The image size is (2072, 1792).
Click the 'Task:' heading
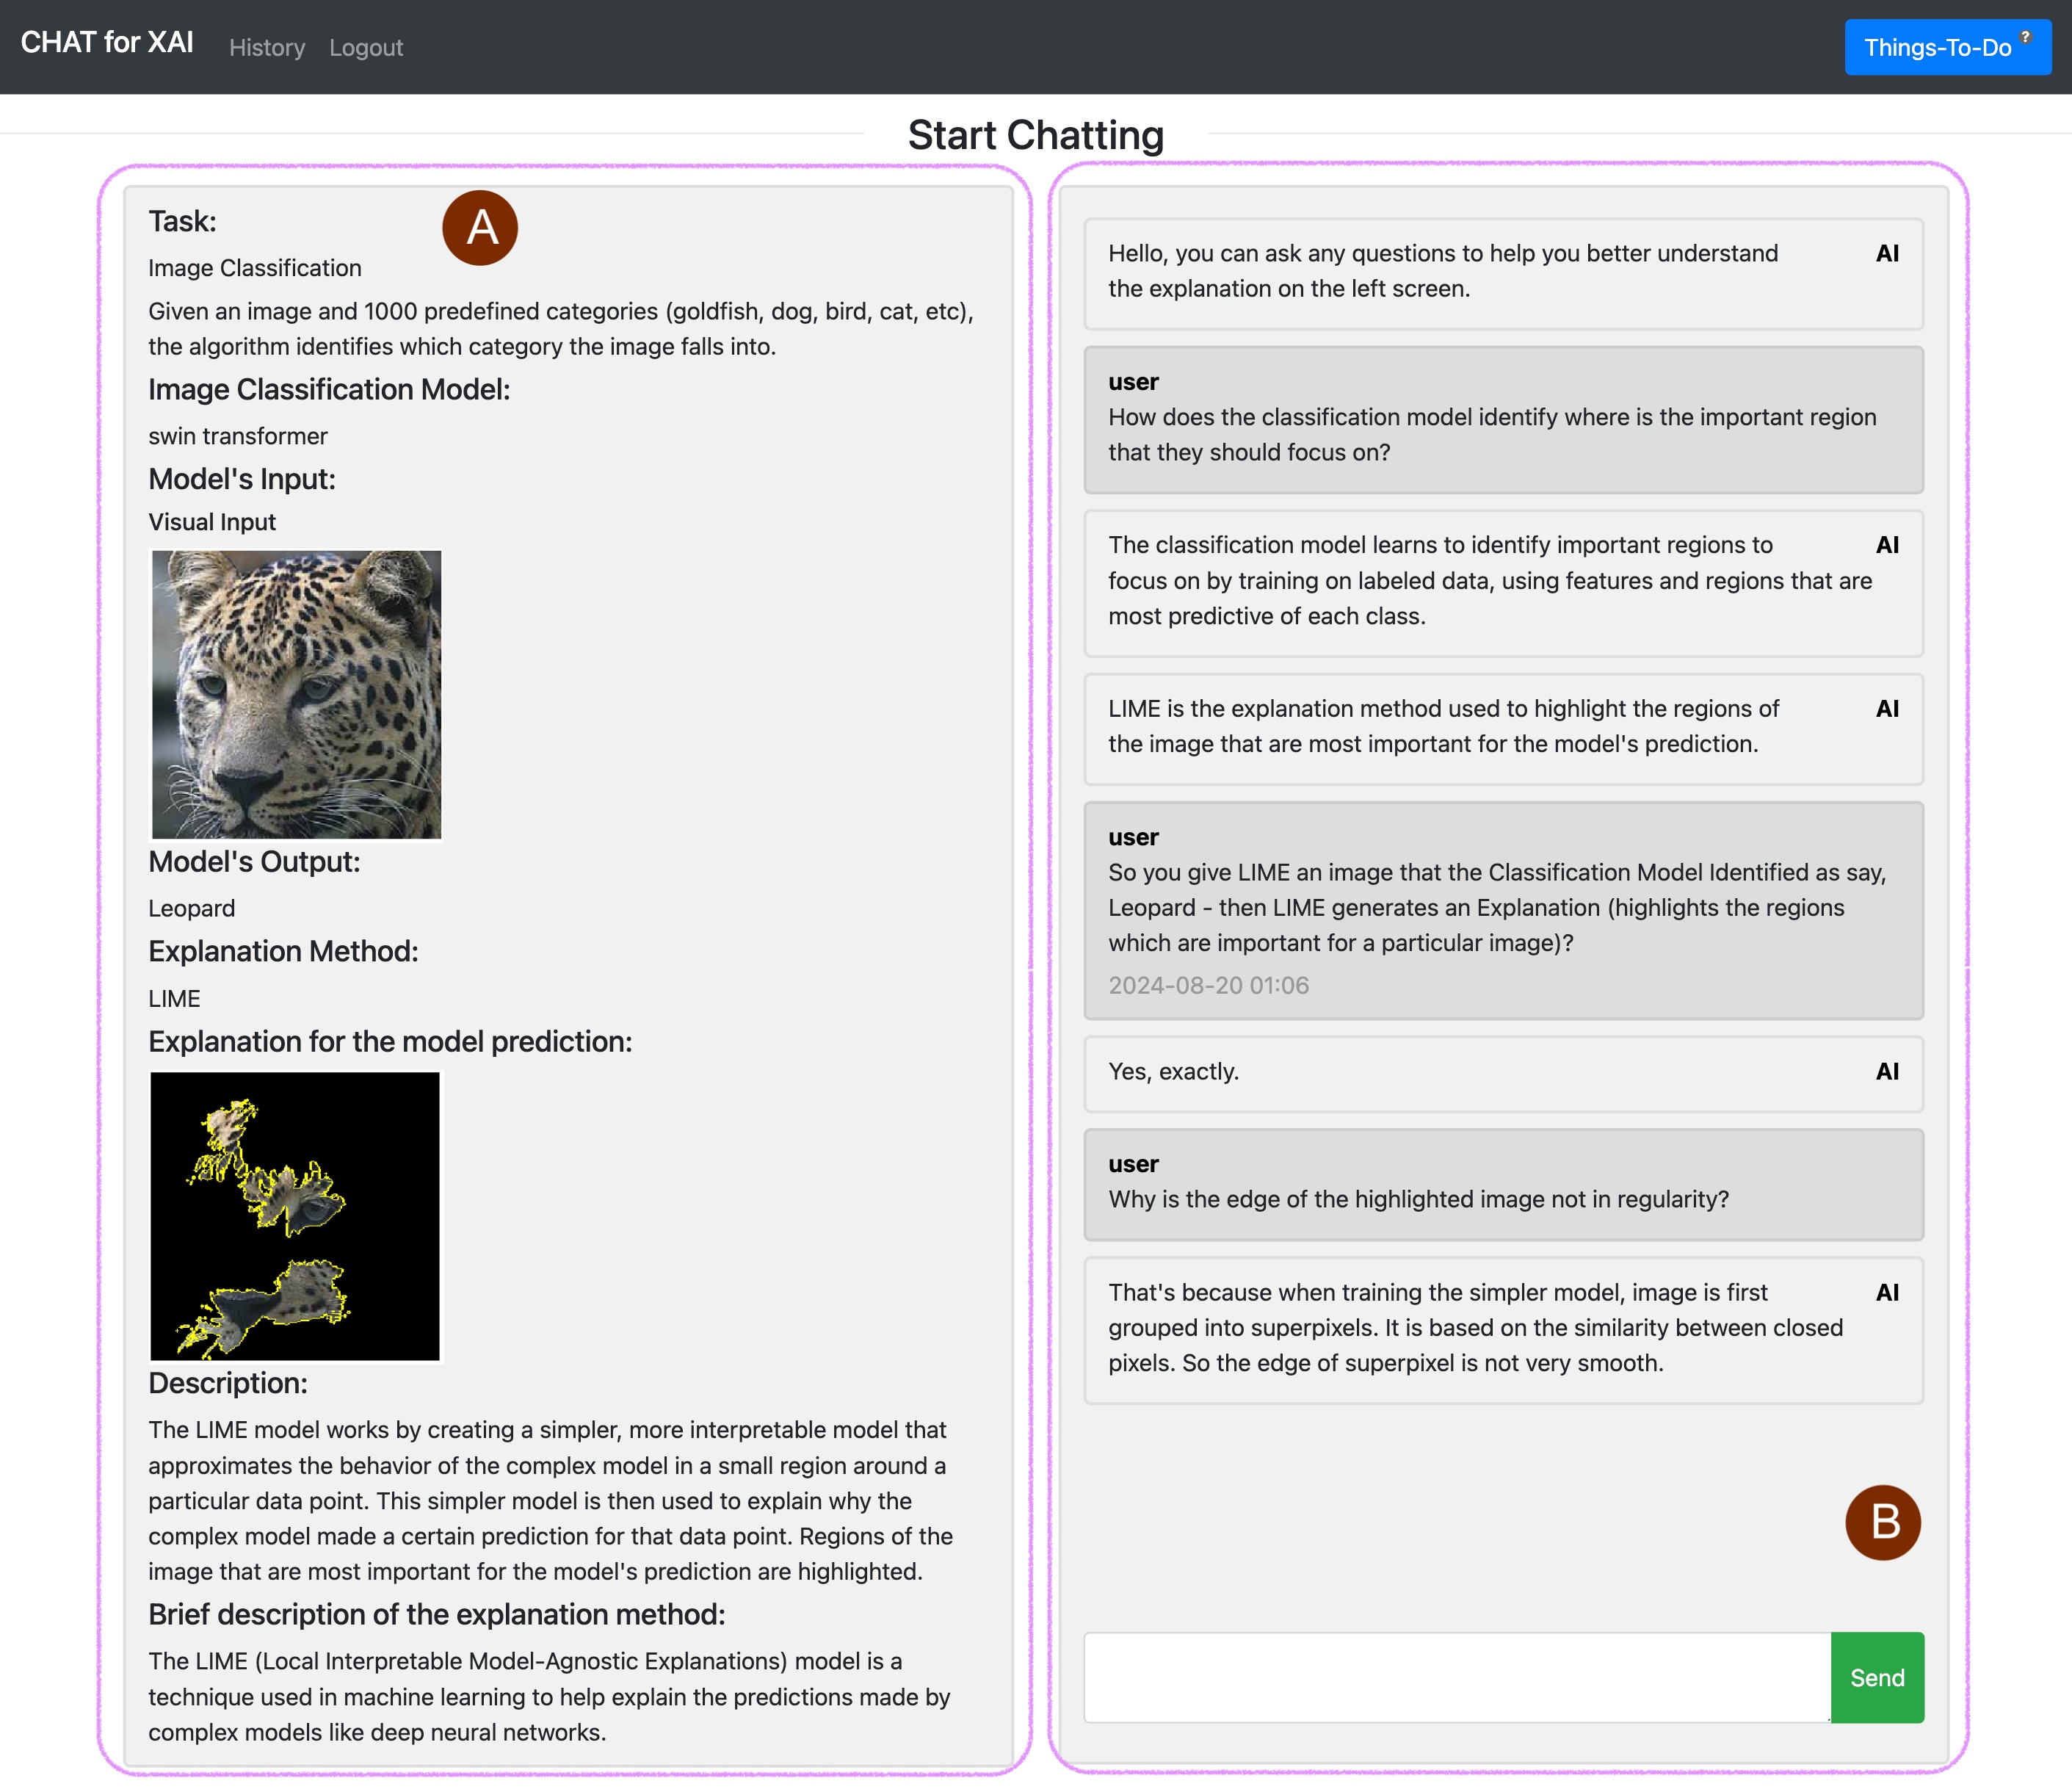point(183,221)
